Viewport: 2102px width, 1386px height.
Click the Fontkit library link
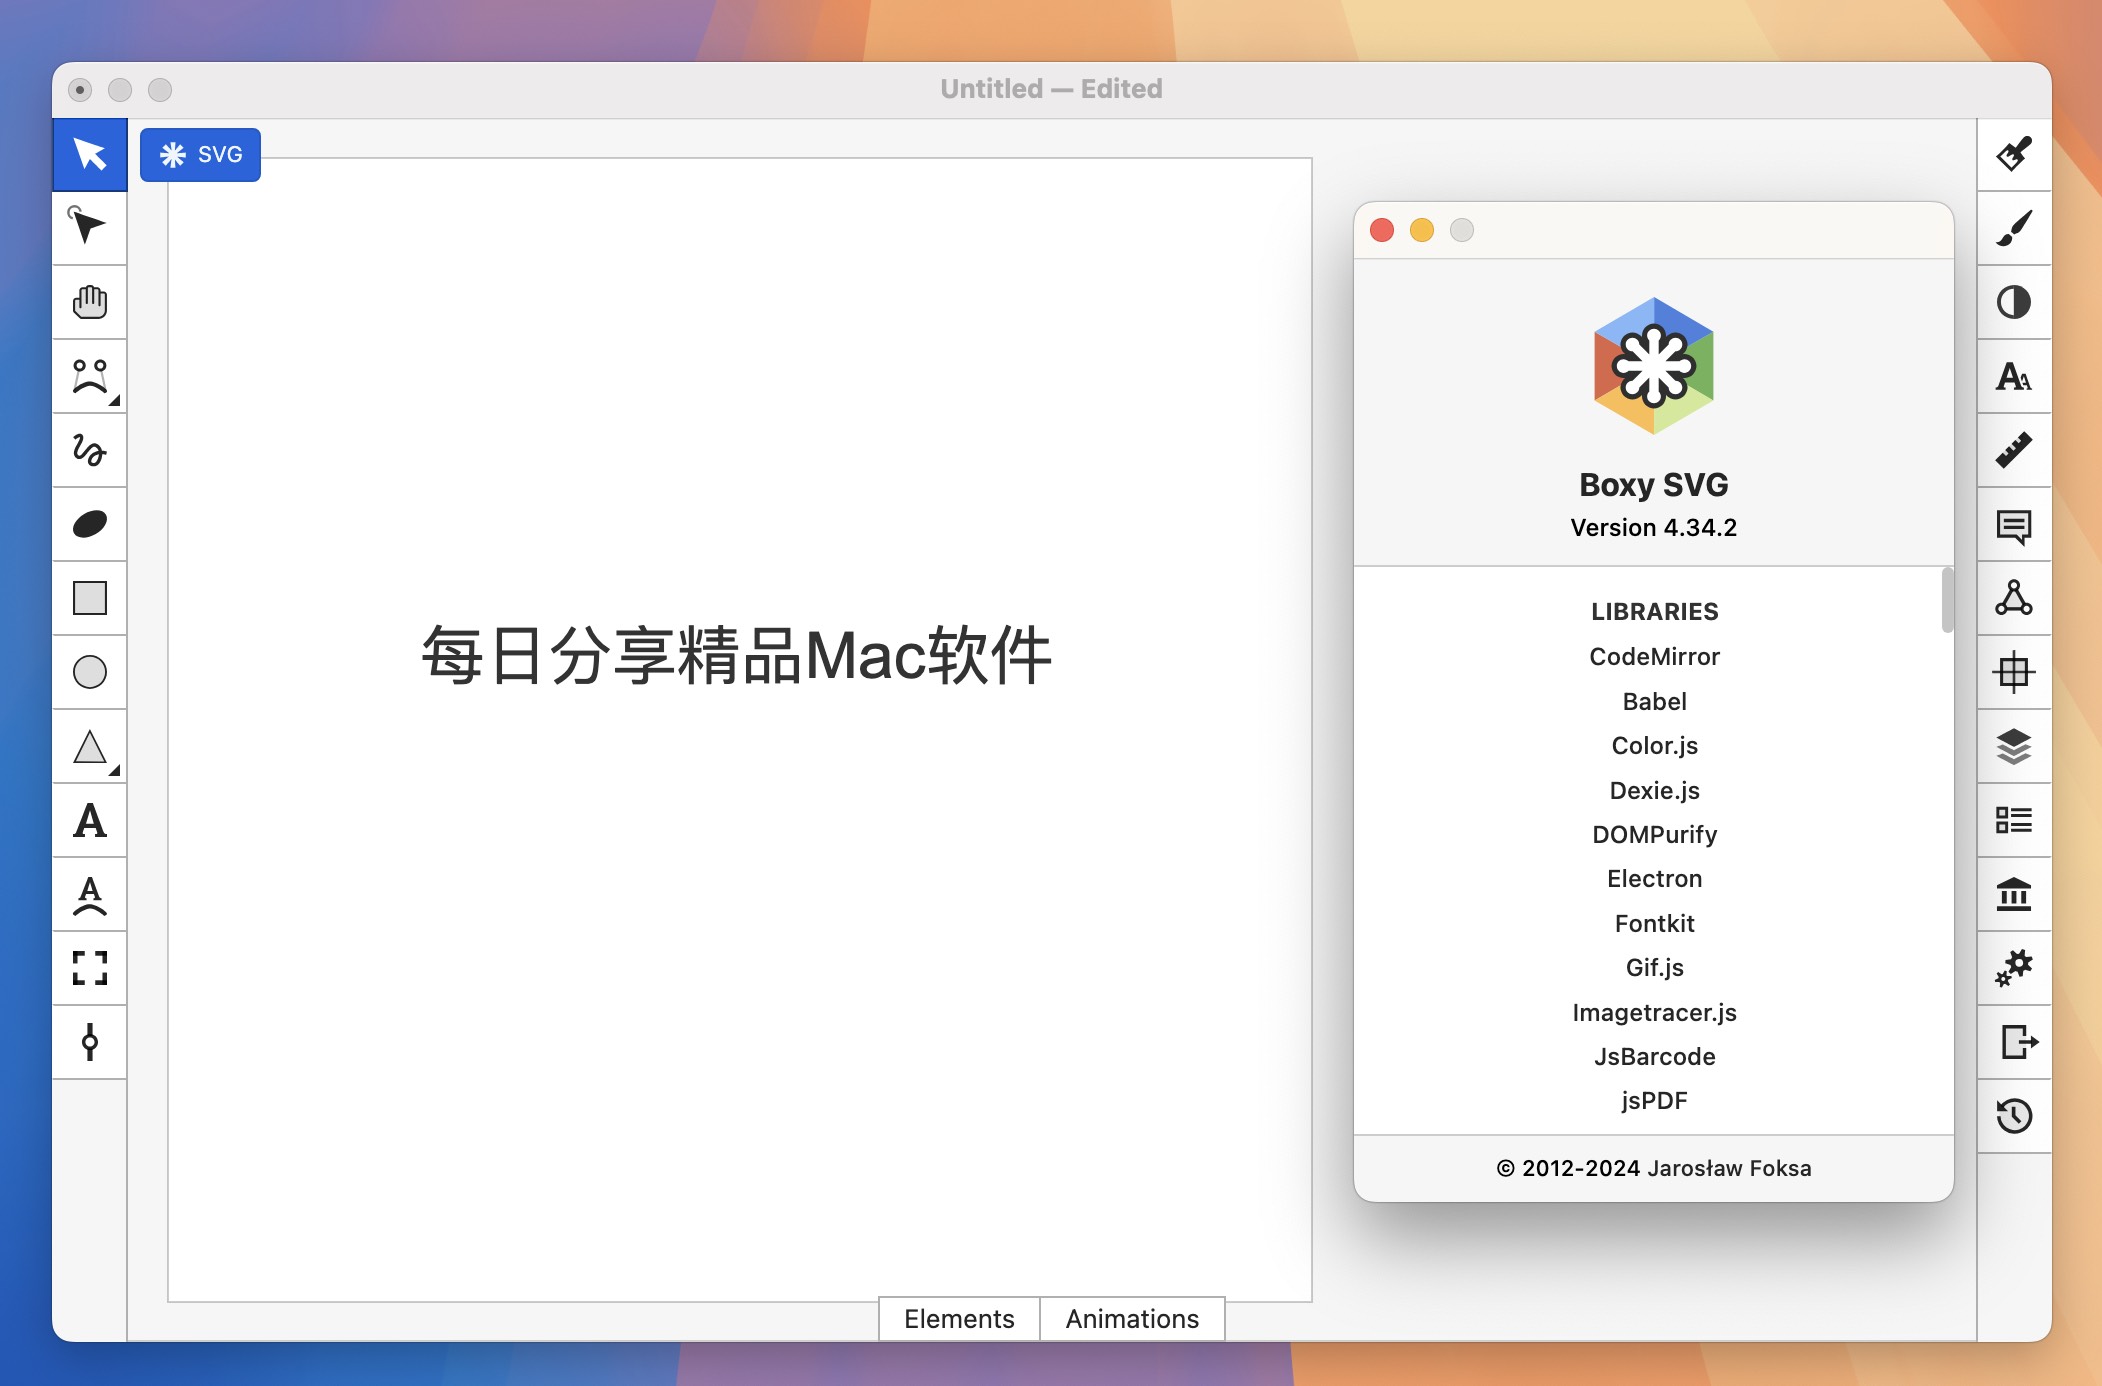click(1654, 923)
